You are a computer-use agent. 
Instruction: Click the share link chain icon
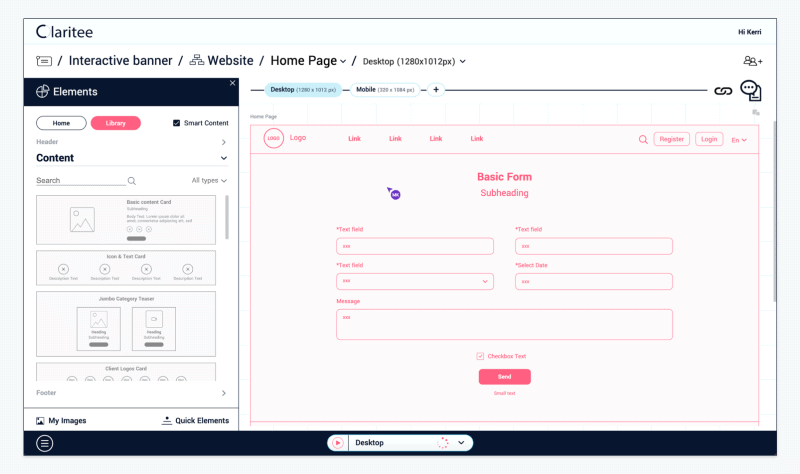(x=723, y=91)
